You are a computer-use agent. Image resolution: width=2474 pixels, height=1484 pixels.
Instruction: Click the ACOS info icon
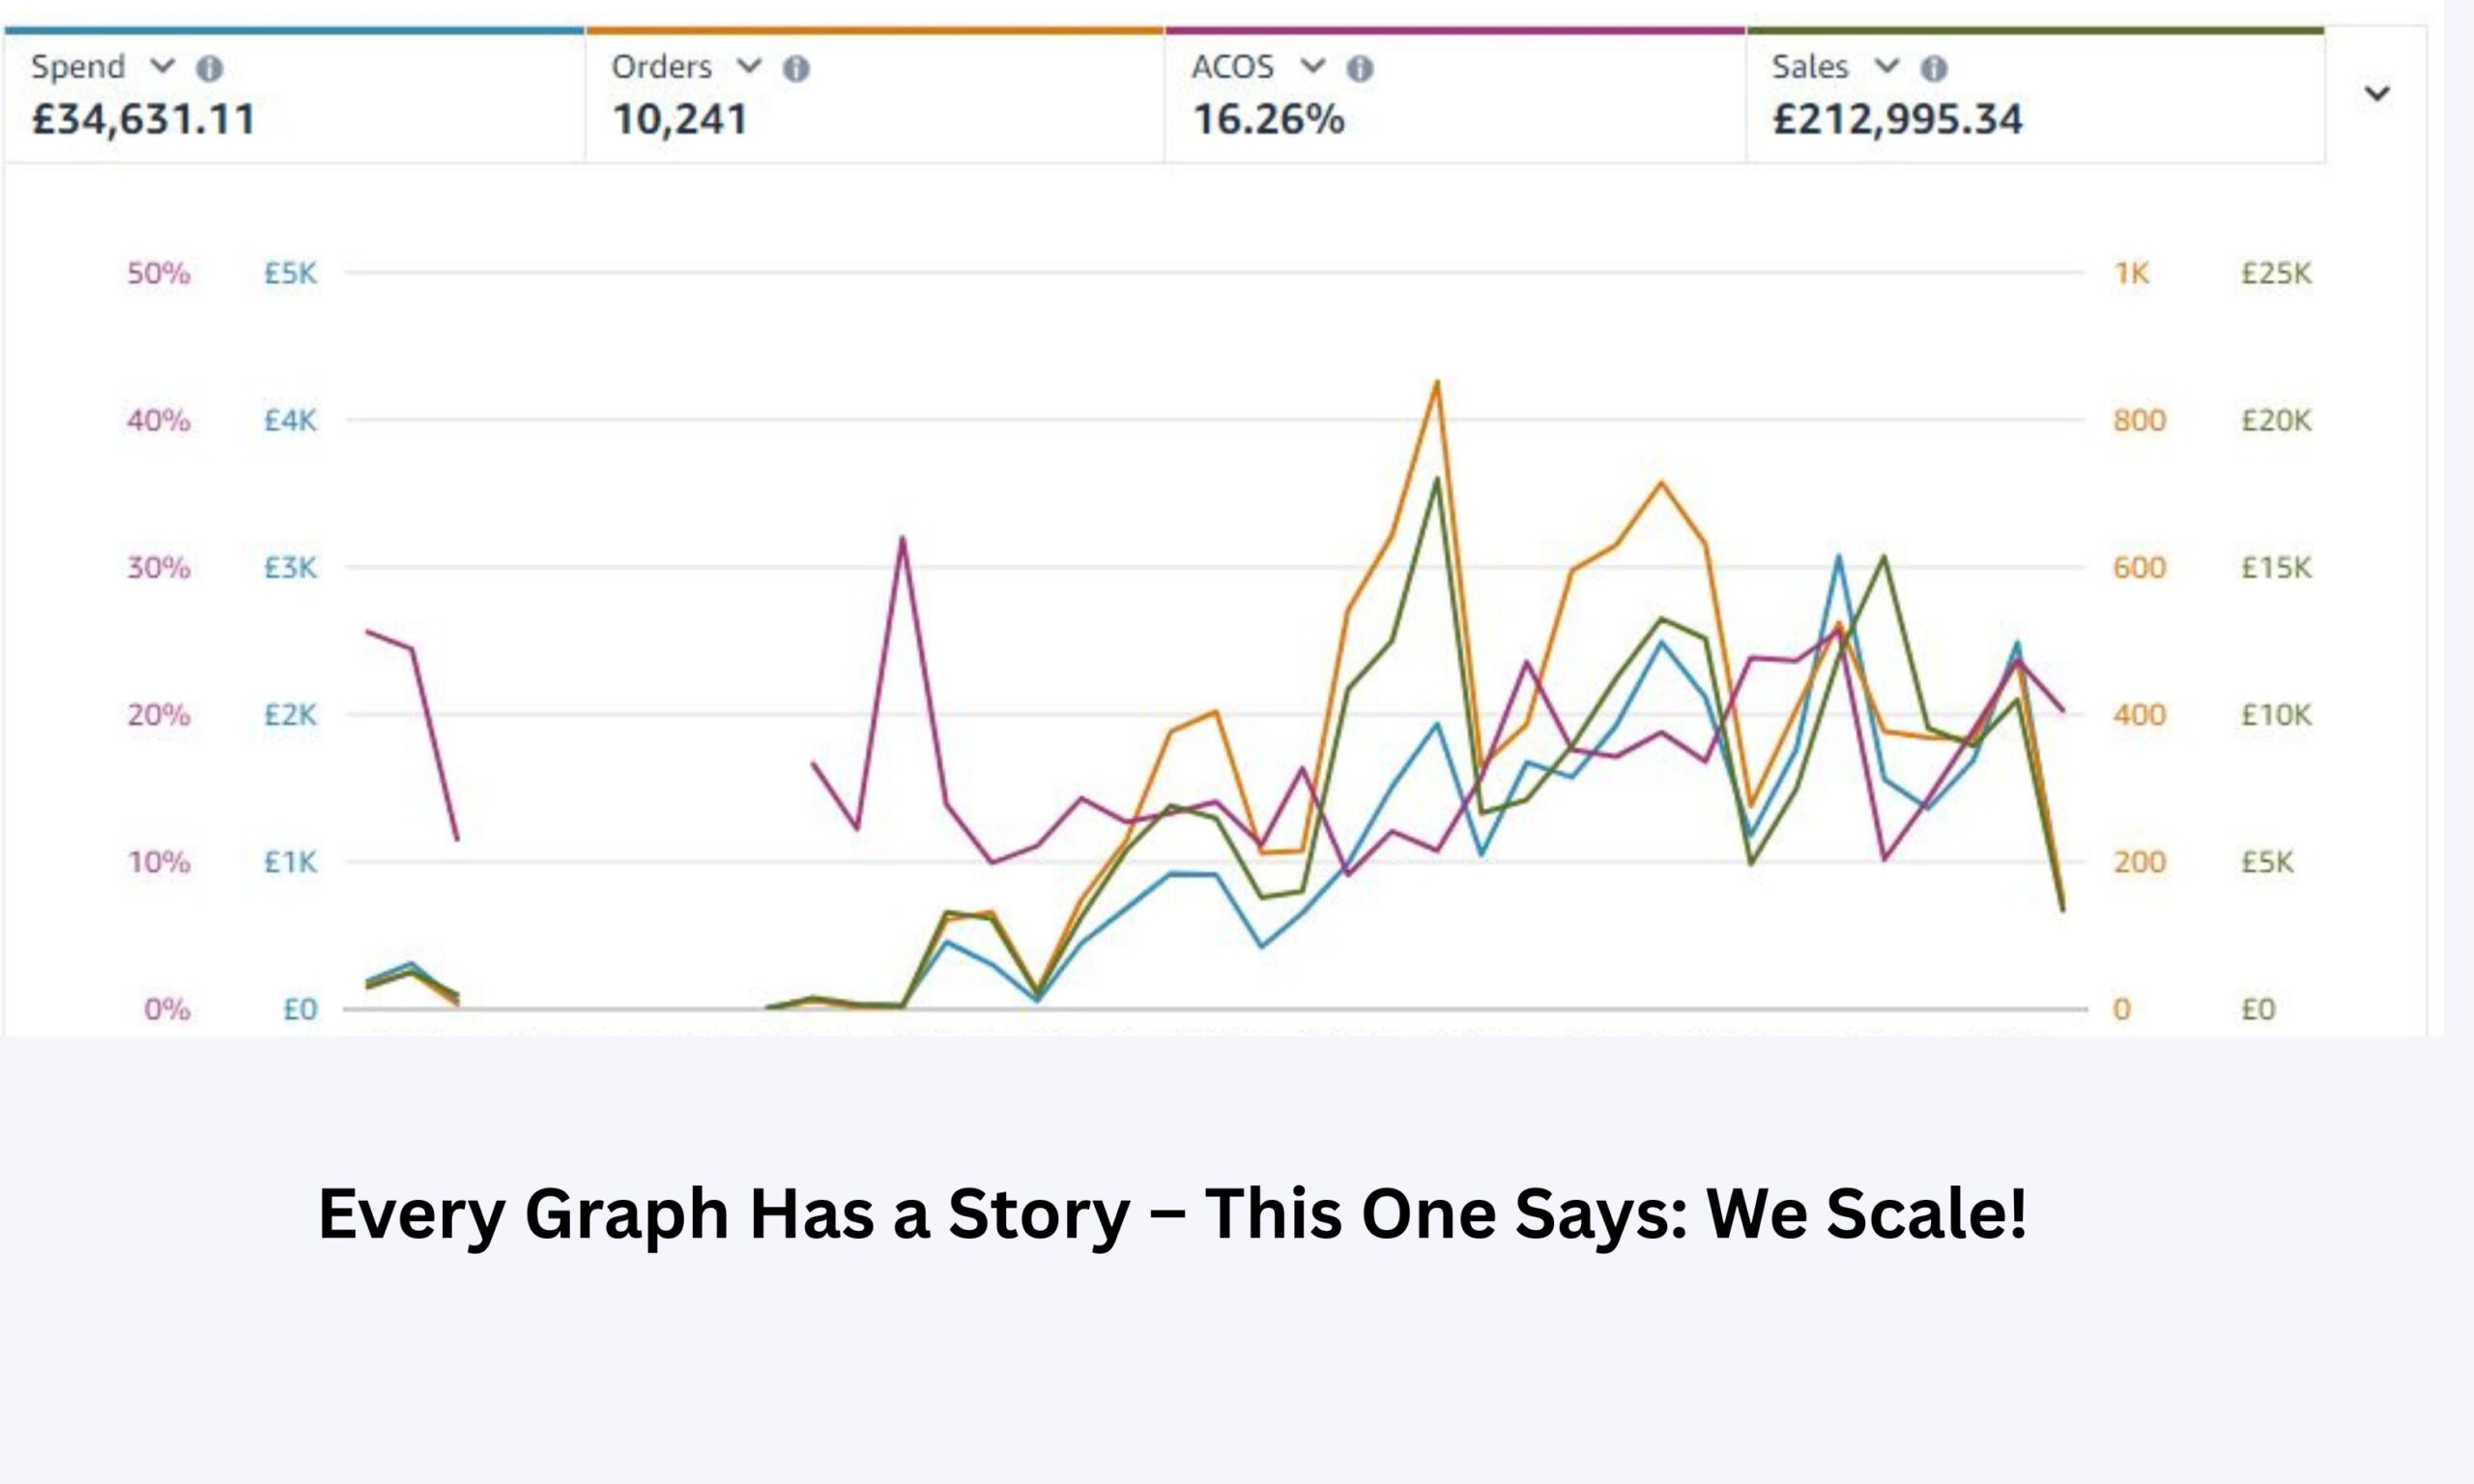1360,69
